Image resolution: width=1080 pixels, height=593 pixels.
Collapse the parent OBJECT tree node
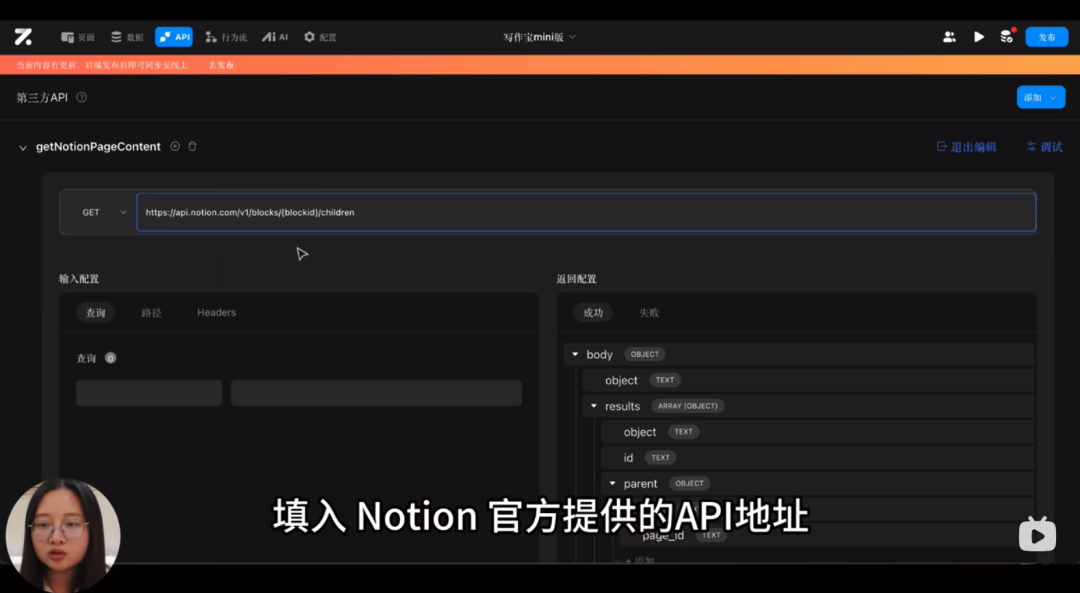coord(612,483)
